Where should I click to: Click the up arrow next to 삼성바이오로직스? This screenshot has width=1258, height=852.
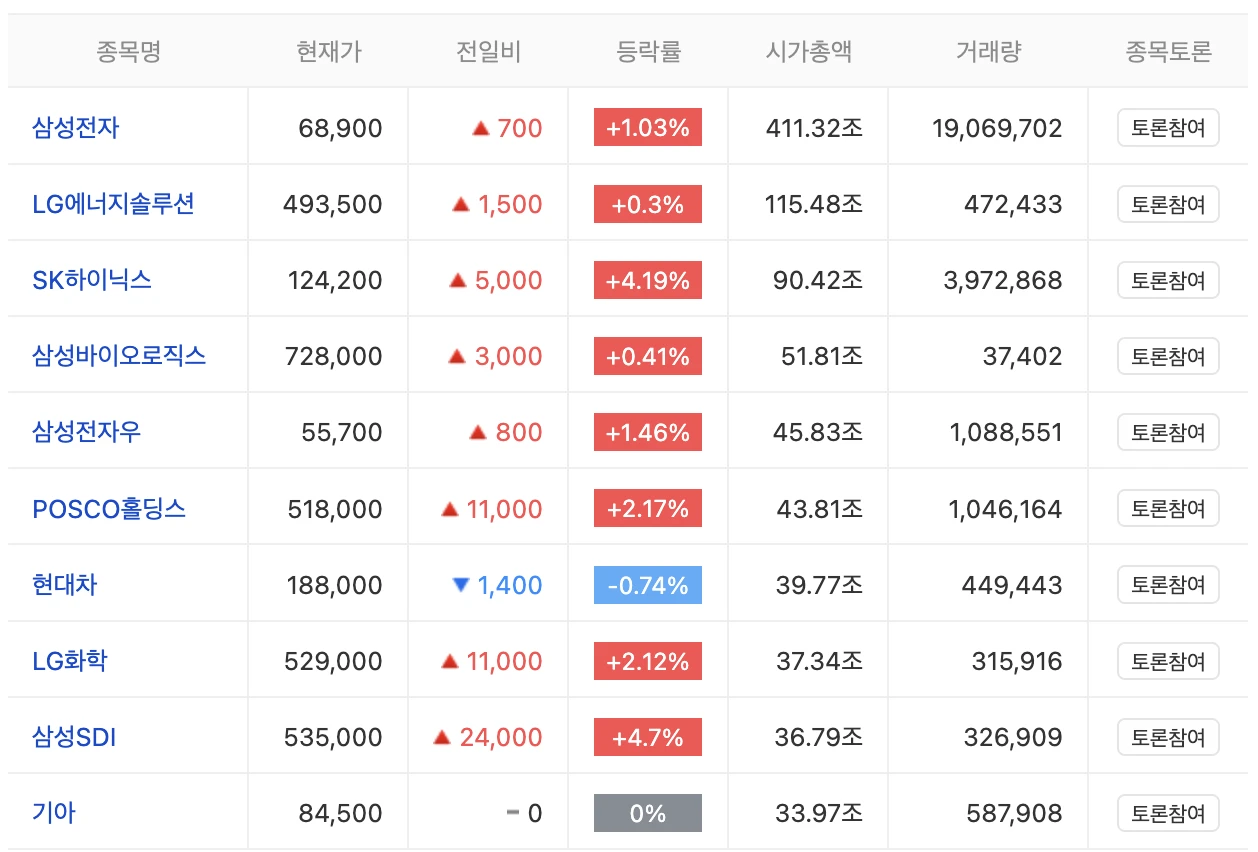pos(459,355)
